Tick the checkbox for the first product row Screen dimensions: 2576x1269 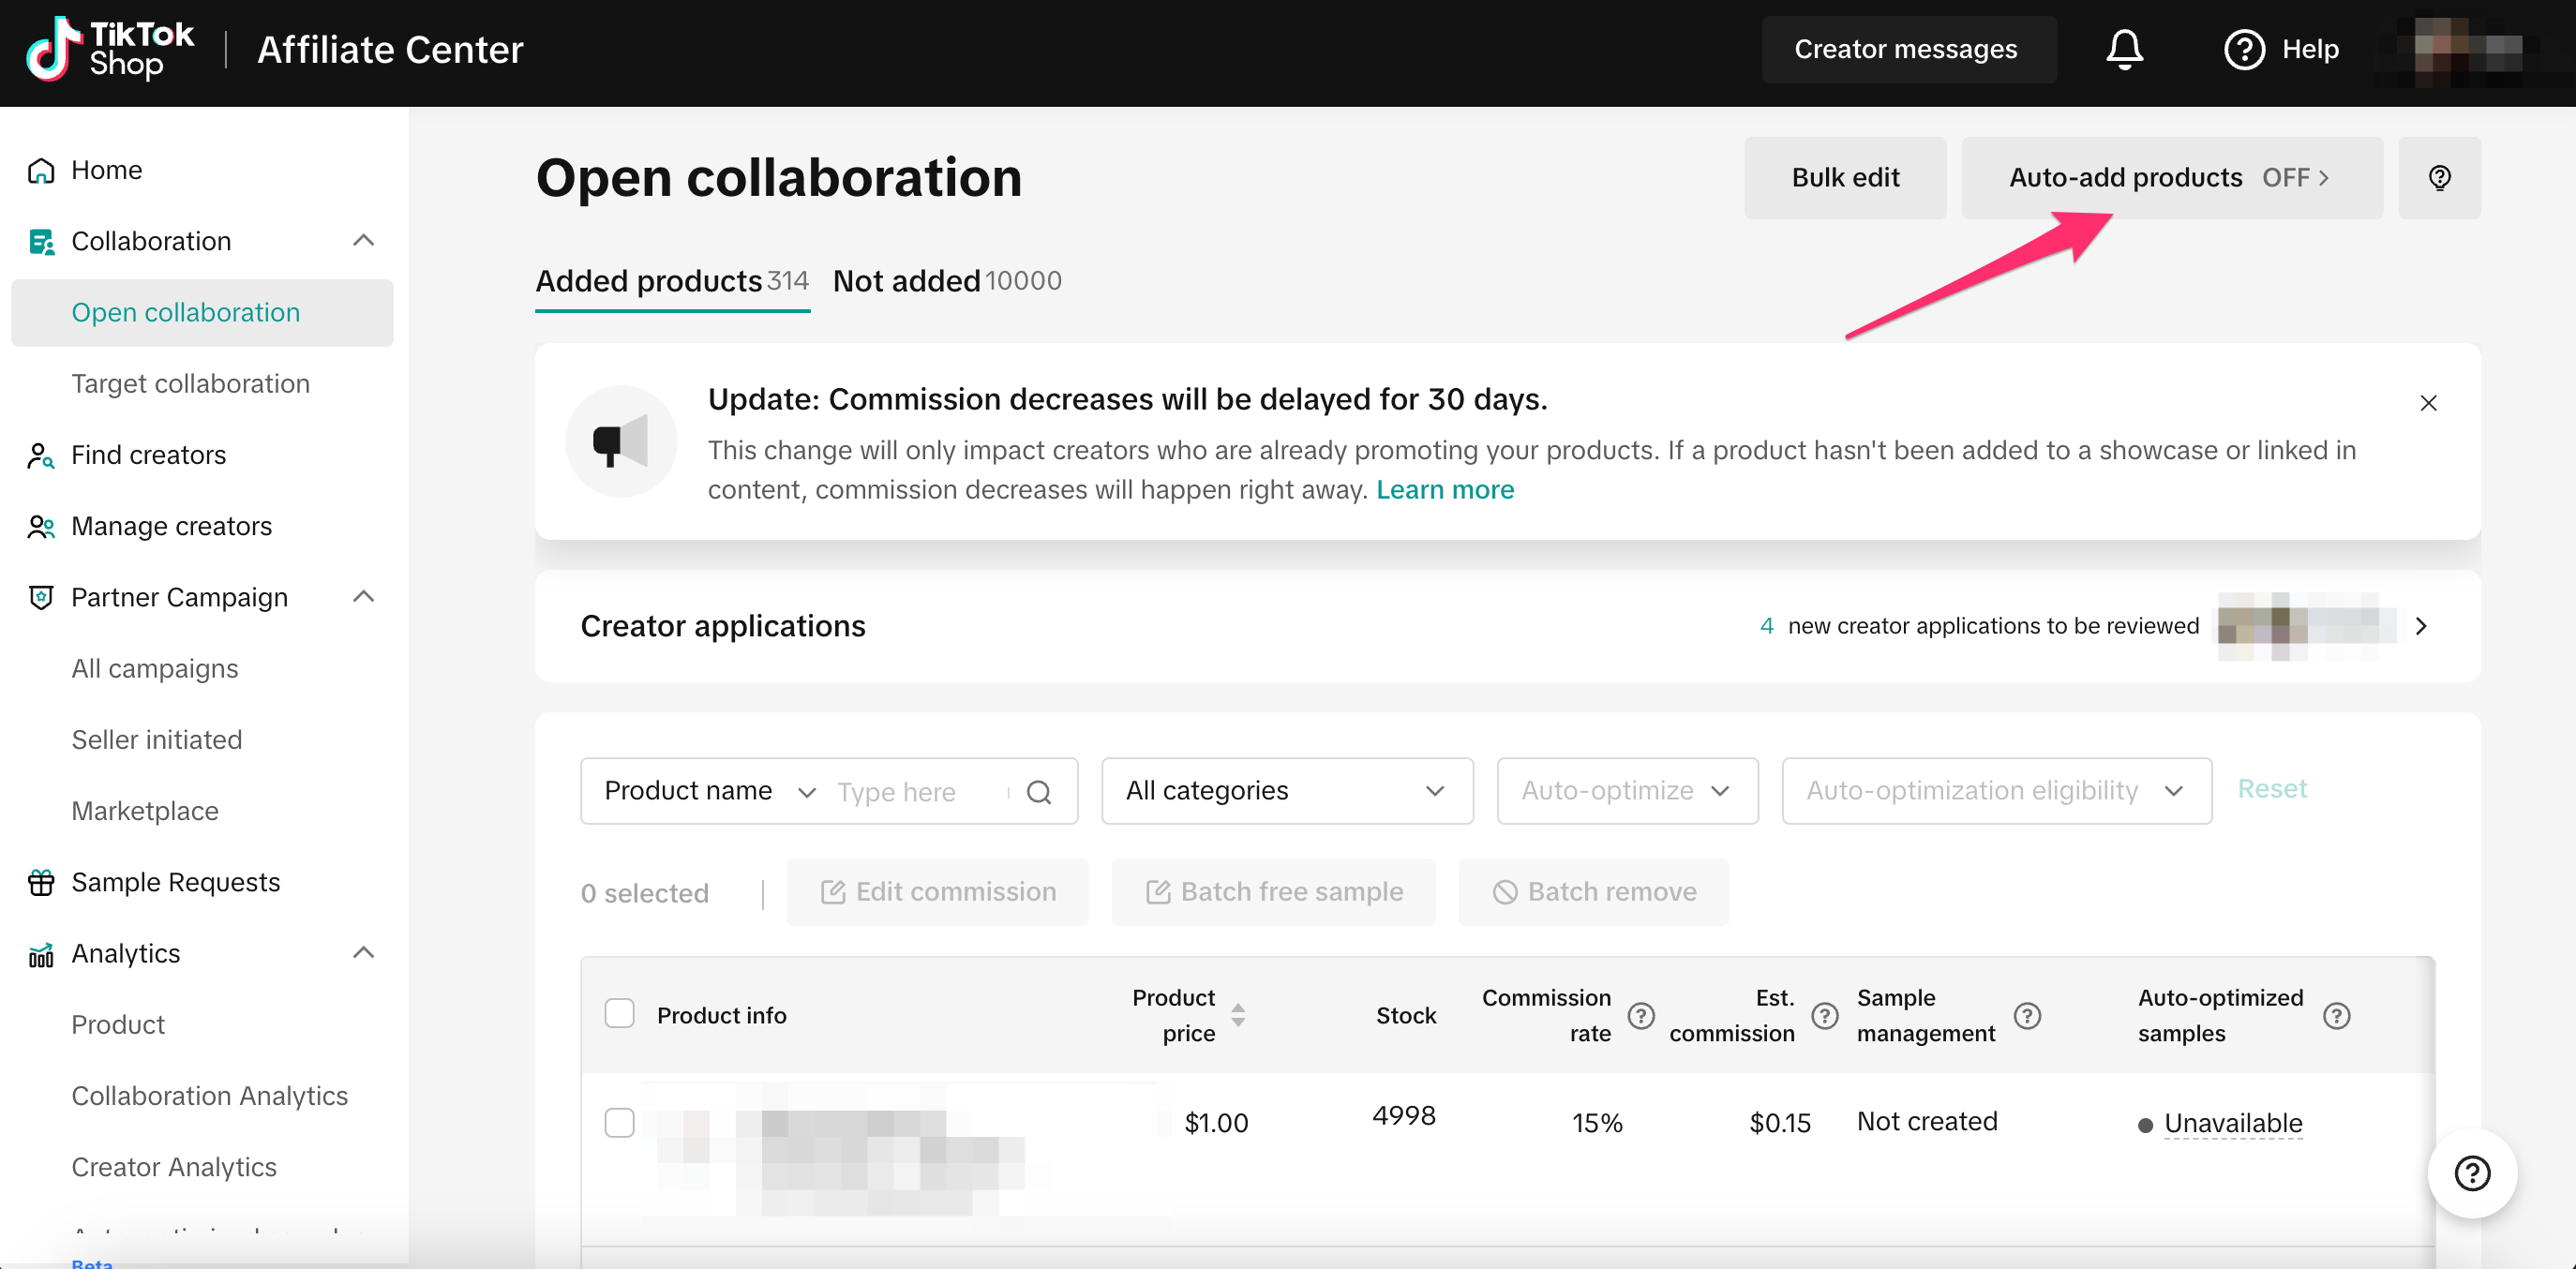619,1122
